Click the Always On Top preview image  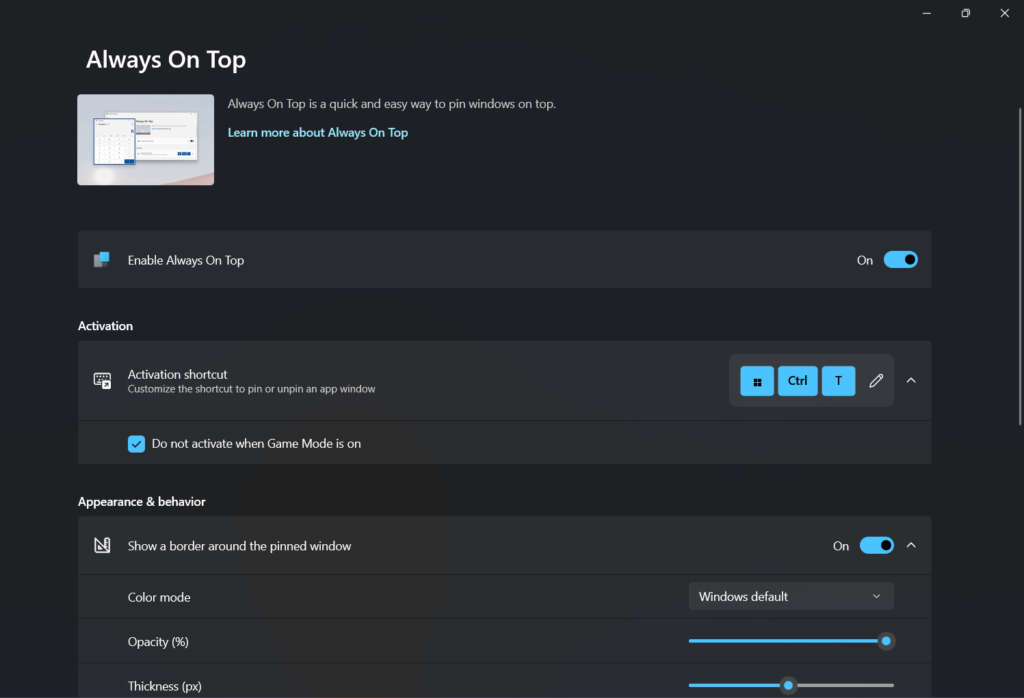(x=146, y=140)
